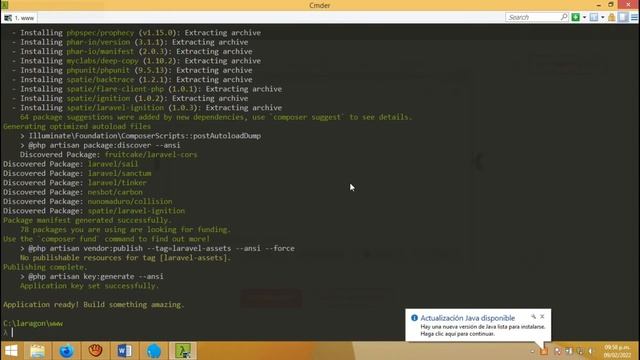The width and height of the screenshot is (640, 360).
Task: Click 'C:\laragon\www' path text
Action: tap(33, 323)
